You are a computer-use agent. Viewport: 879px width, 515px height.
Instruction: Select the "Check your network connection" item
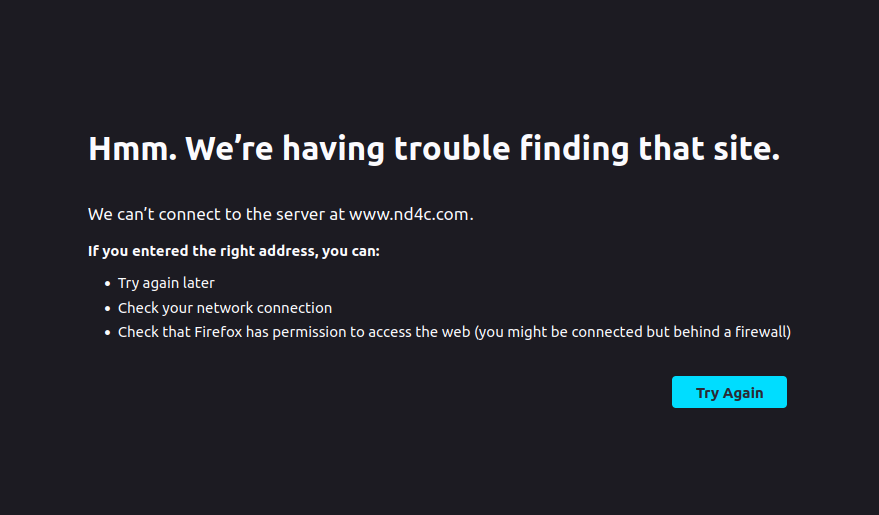[225, 308]
